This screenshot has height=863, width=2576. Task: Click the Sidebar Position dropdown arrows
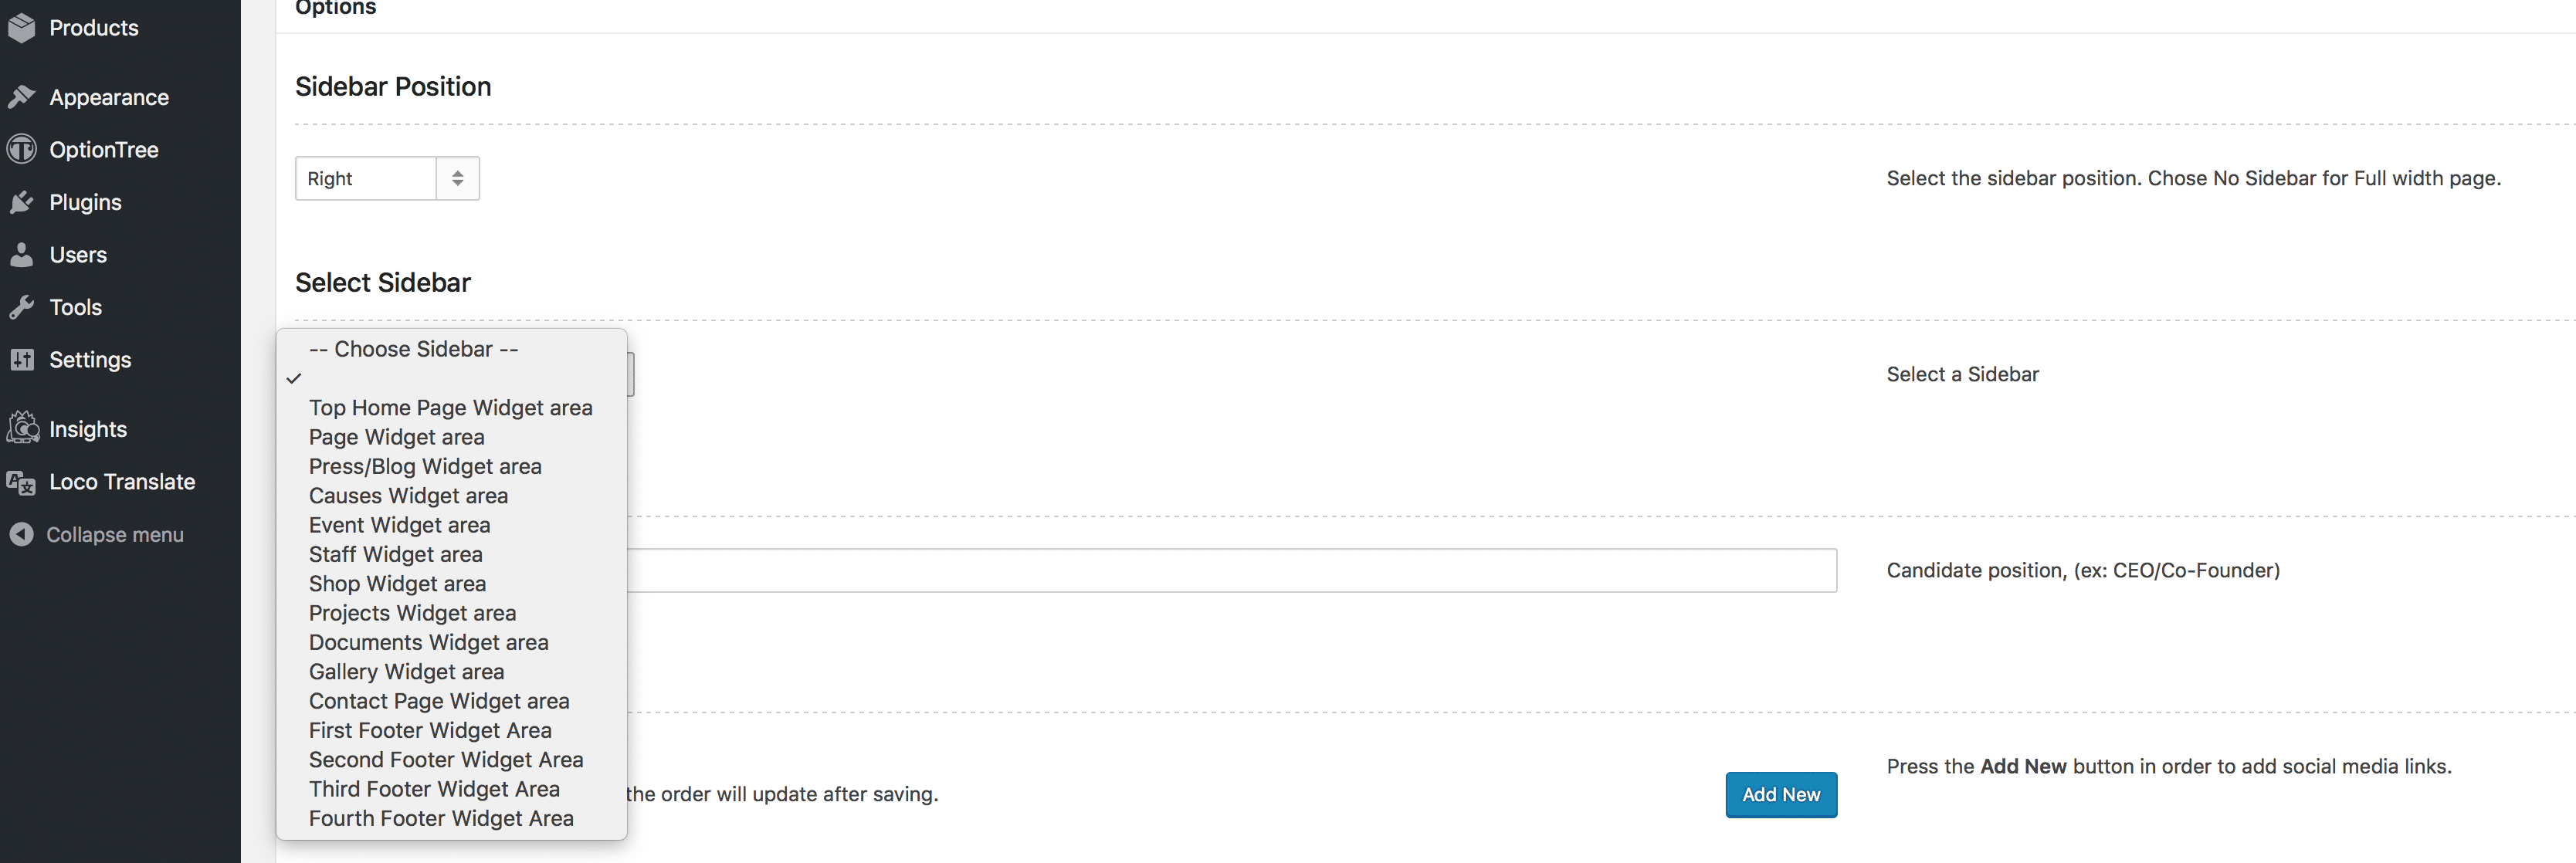458,178
